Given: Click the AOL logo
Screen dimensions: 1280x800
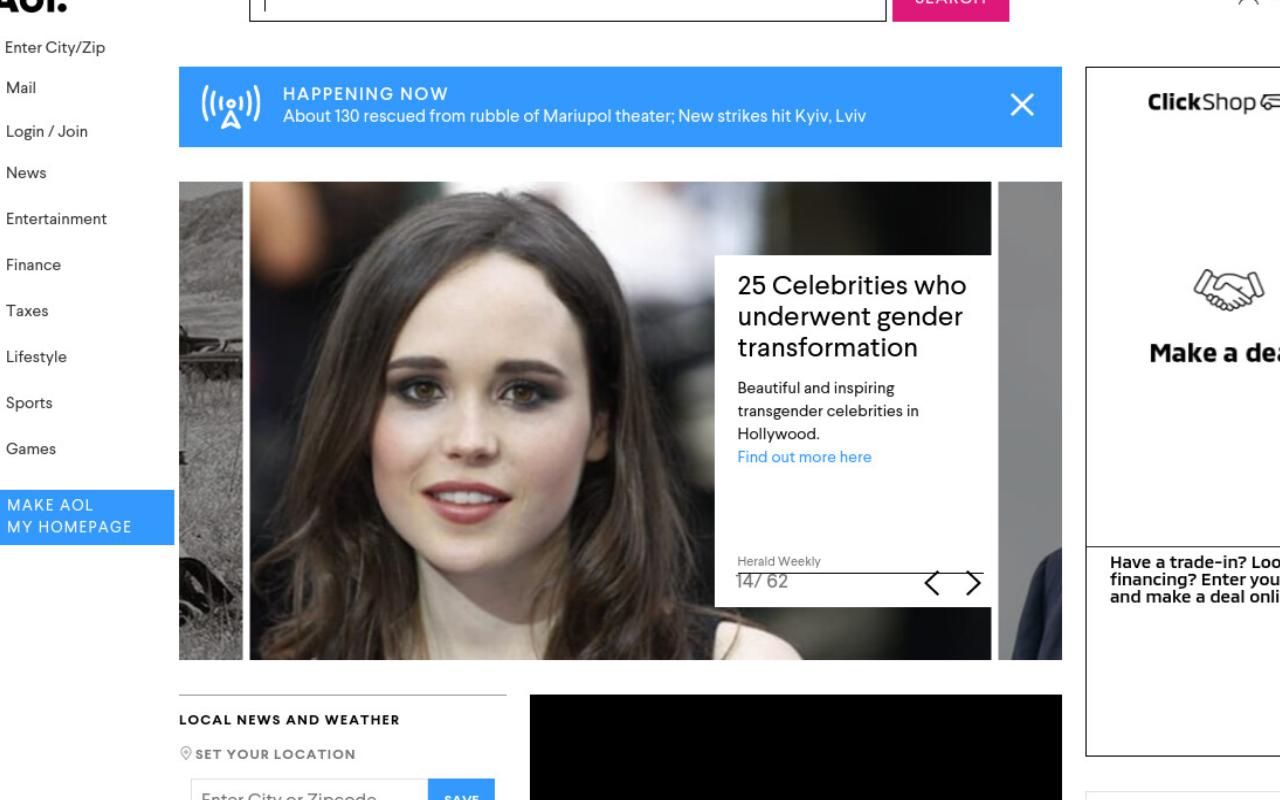Looking at the screenshot, I should 32,5.
